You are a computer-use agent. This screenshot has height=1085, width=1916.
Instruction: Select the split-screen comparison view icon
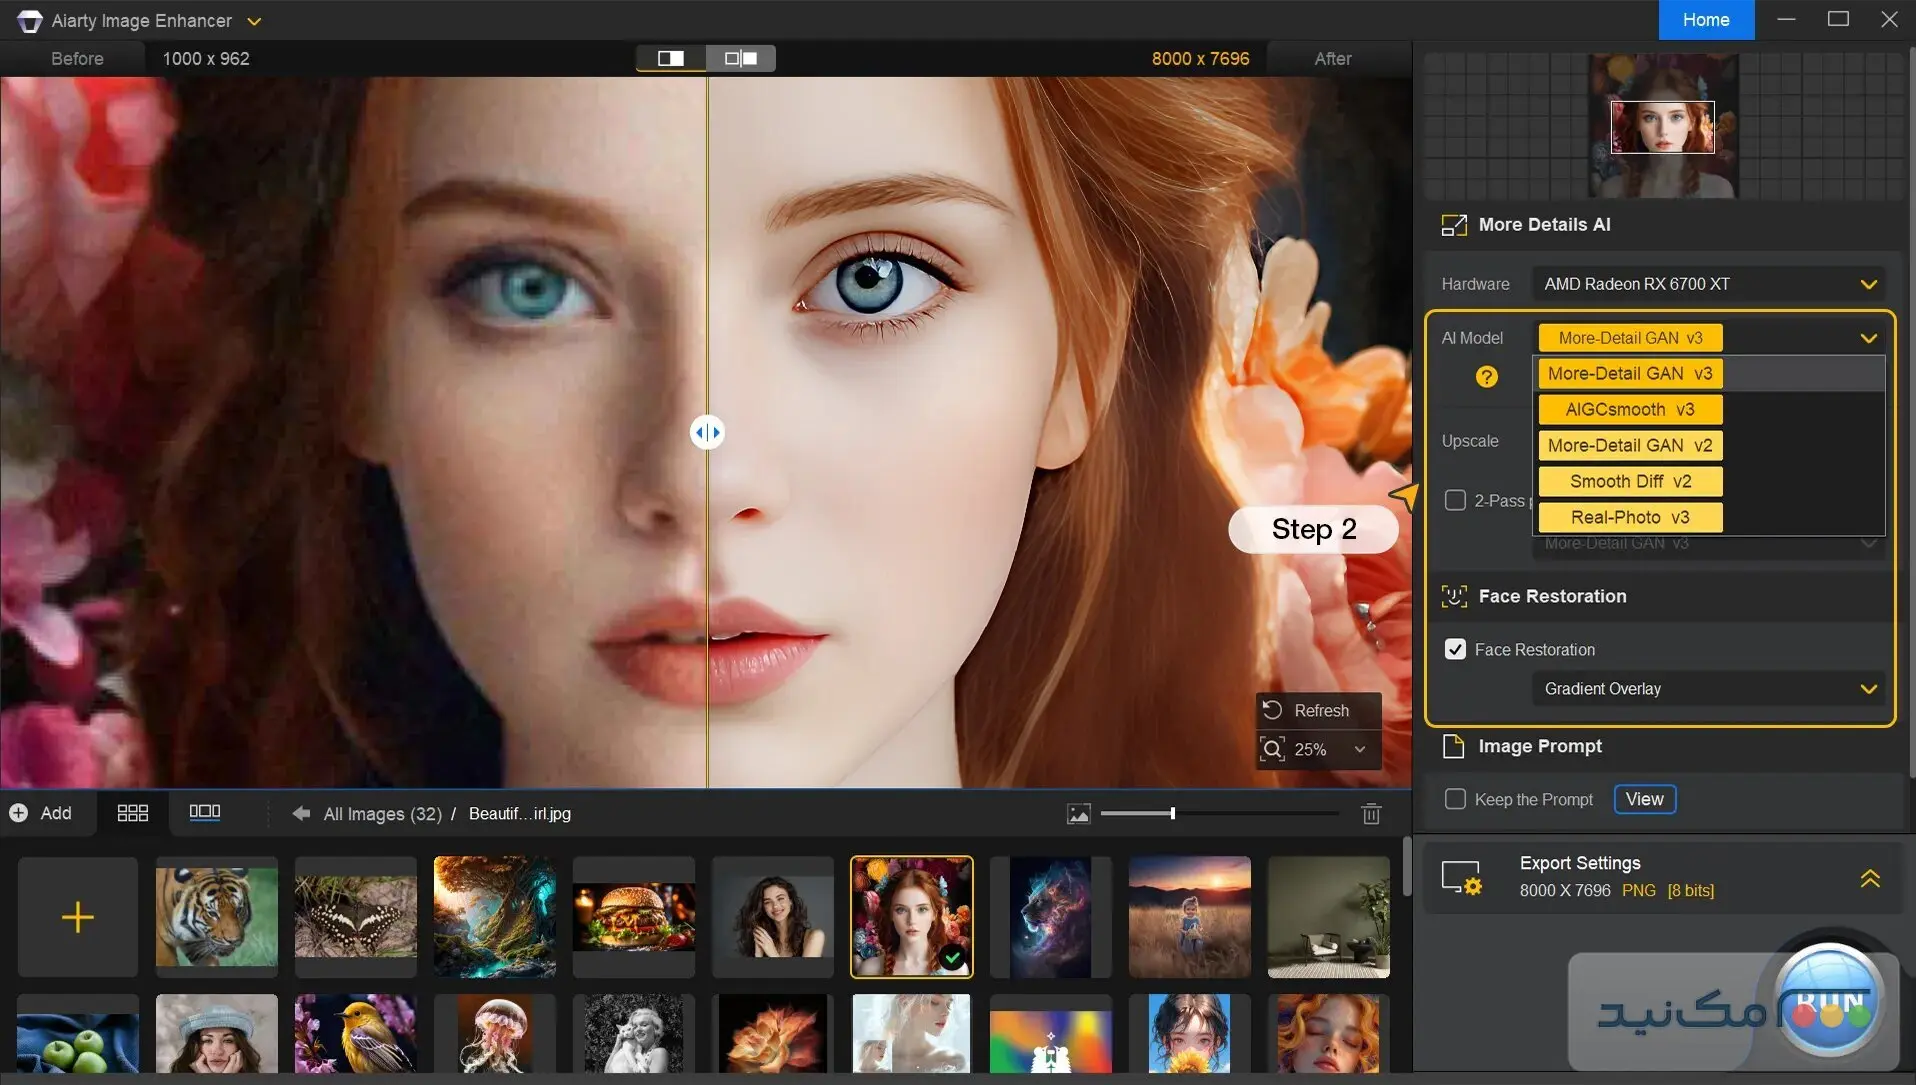[670, 57]
